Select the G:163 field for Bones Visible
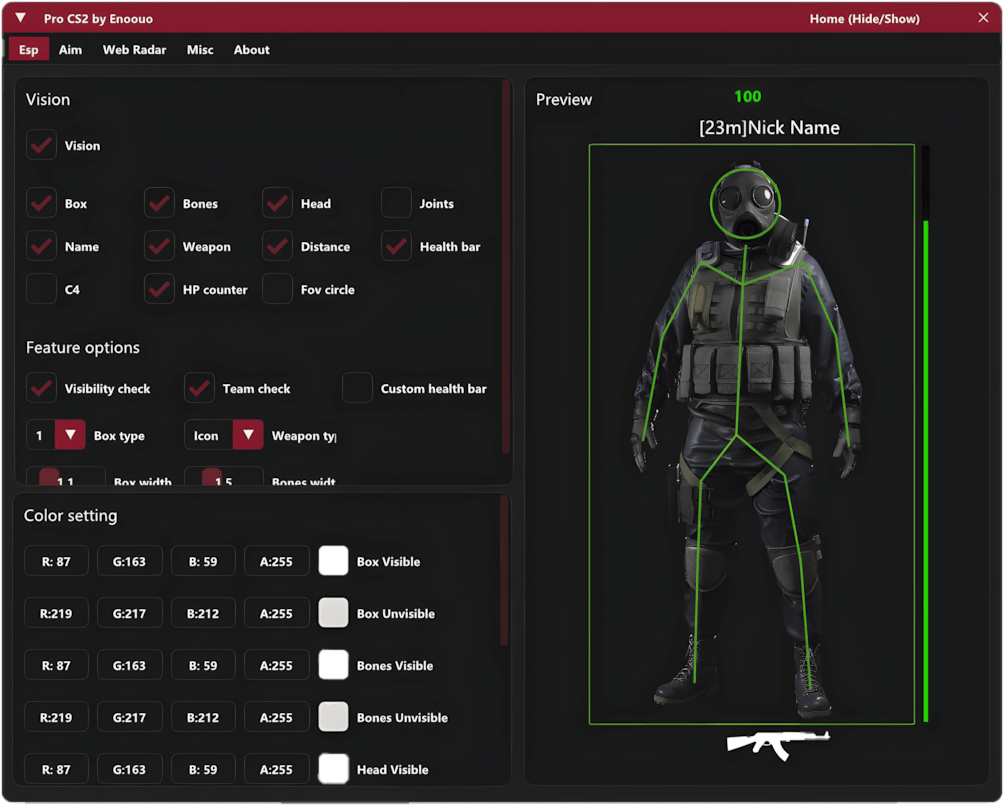Viewport: 1004px width, 805px height. 129,665
